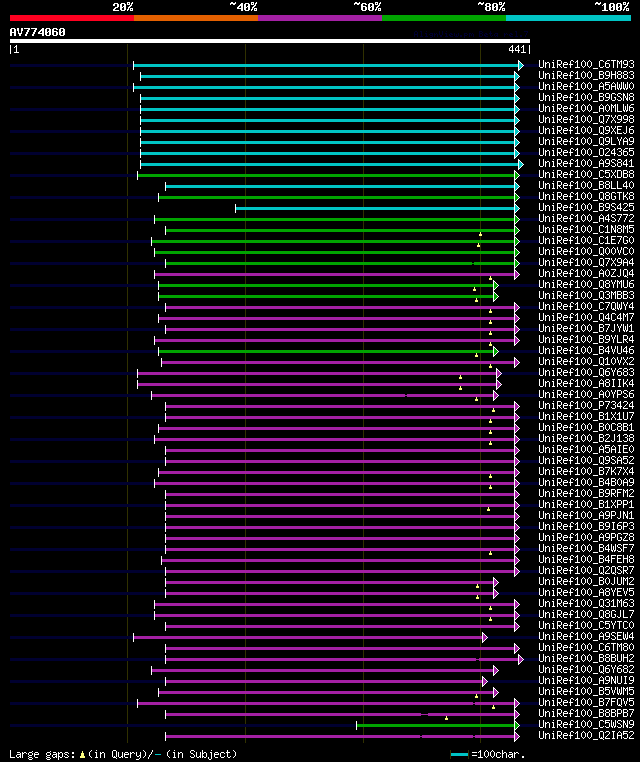The height and width of the screenshot is (762, 640).
Task: Select the UniRef100_Q9SA52 label
Action: click(586, 461)
